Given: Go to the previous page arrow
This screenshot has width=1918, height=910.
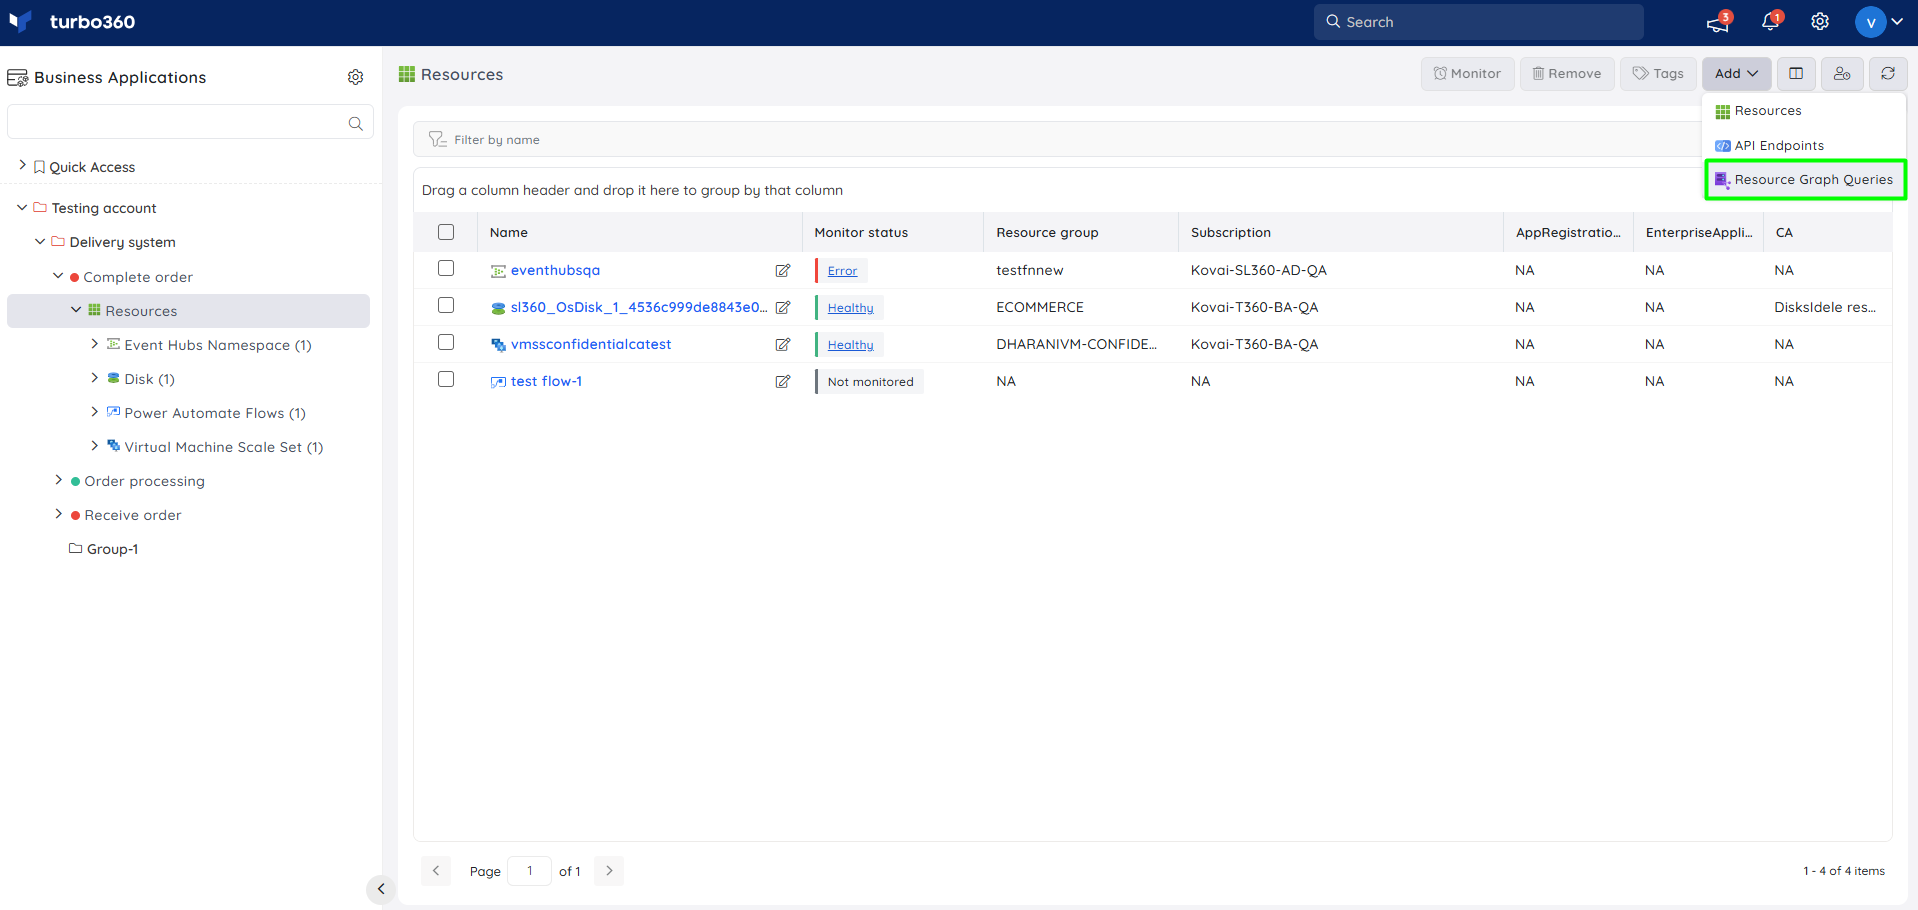Looking at the screenshot, I should [436, 871].
